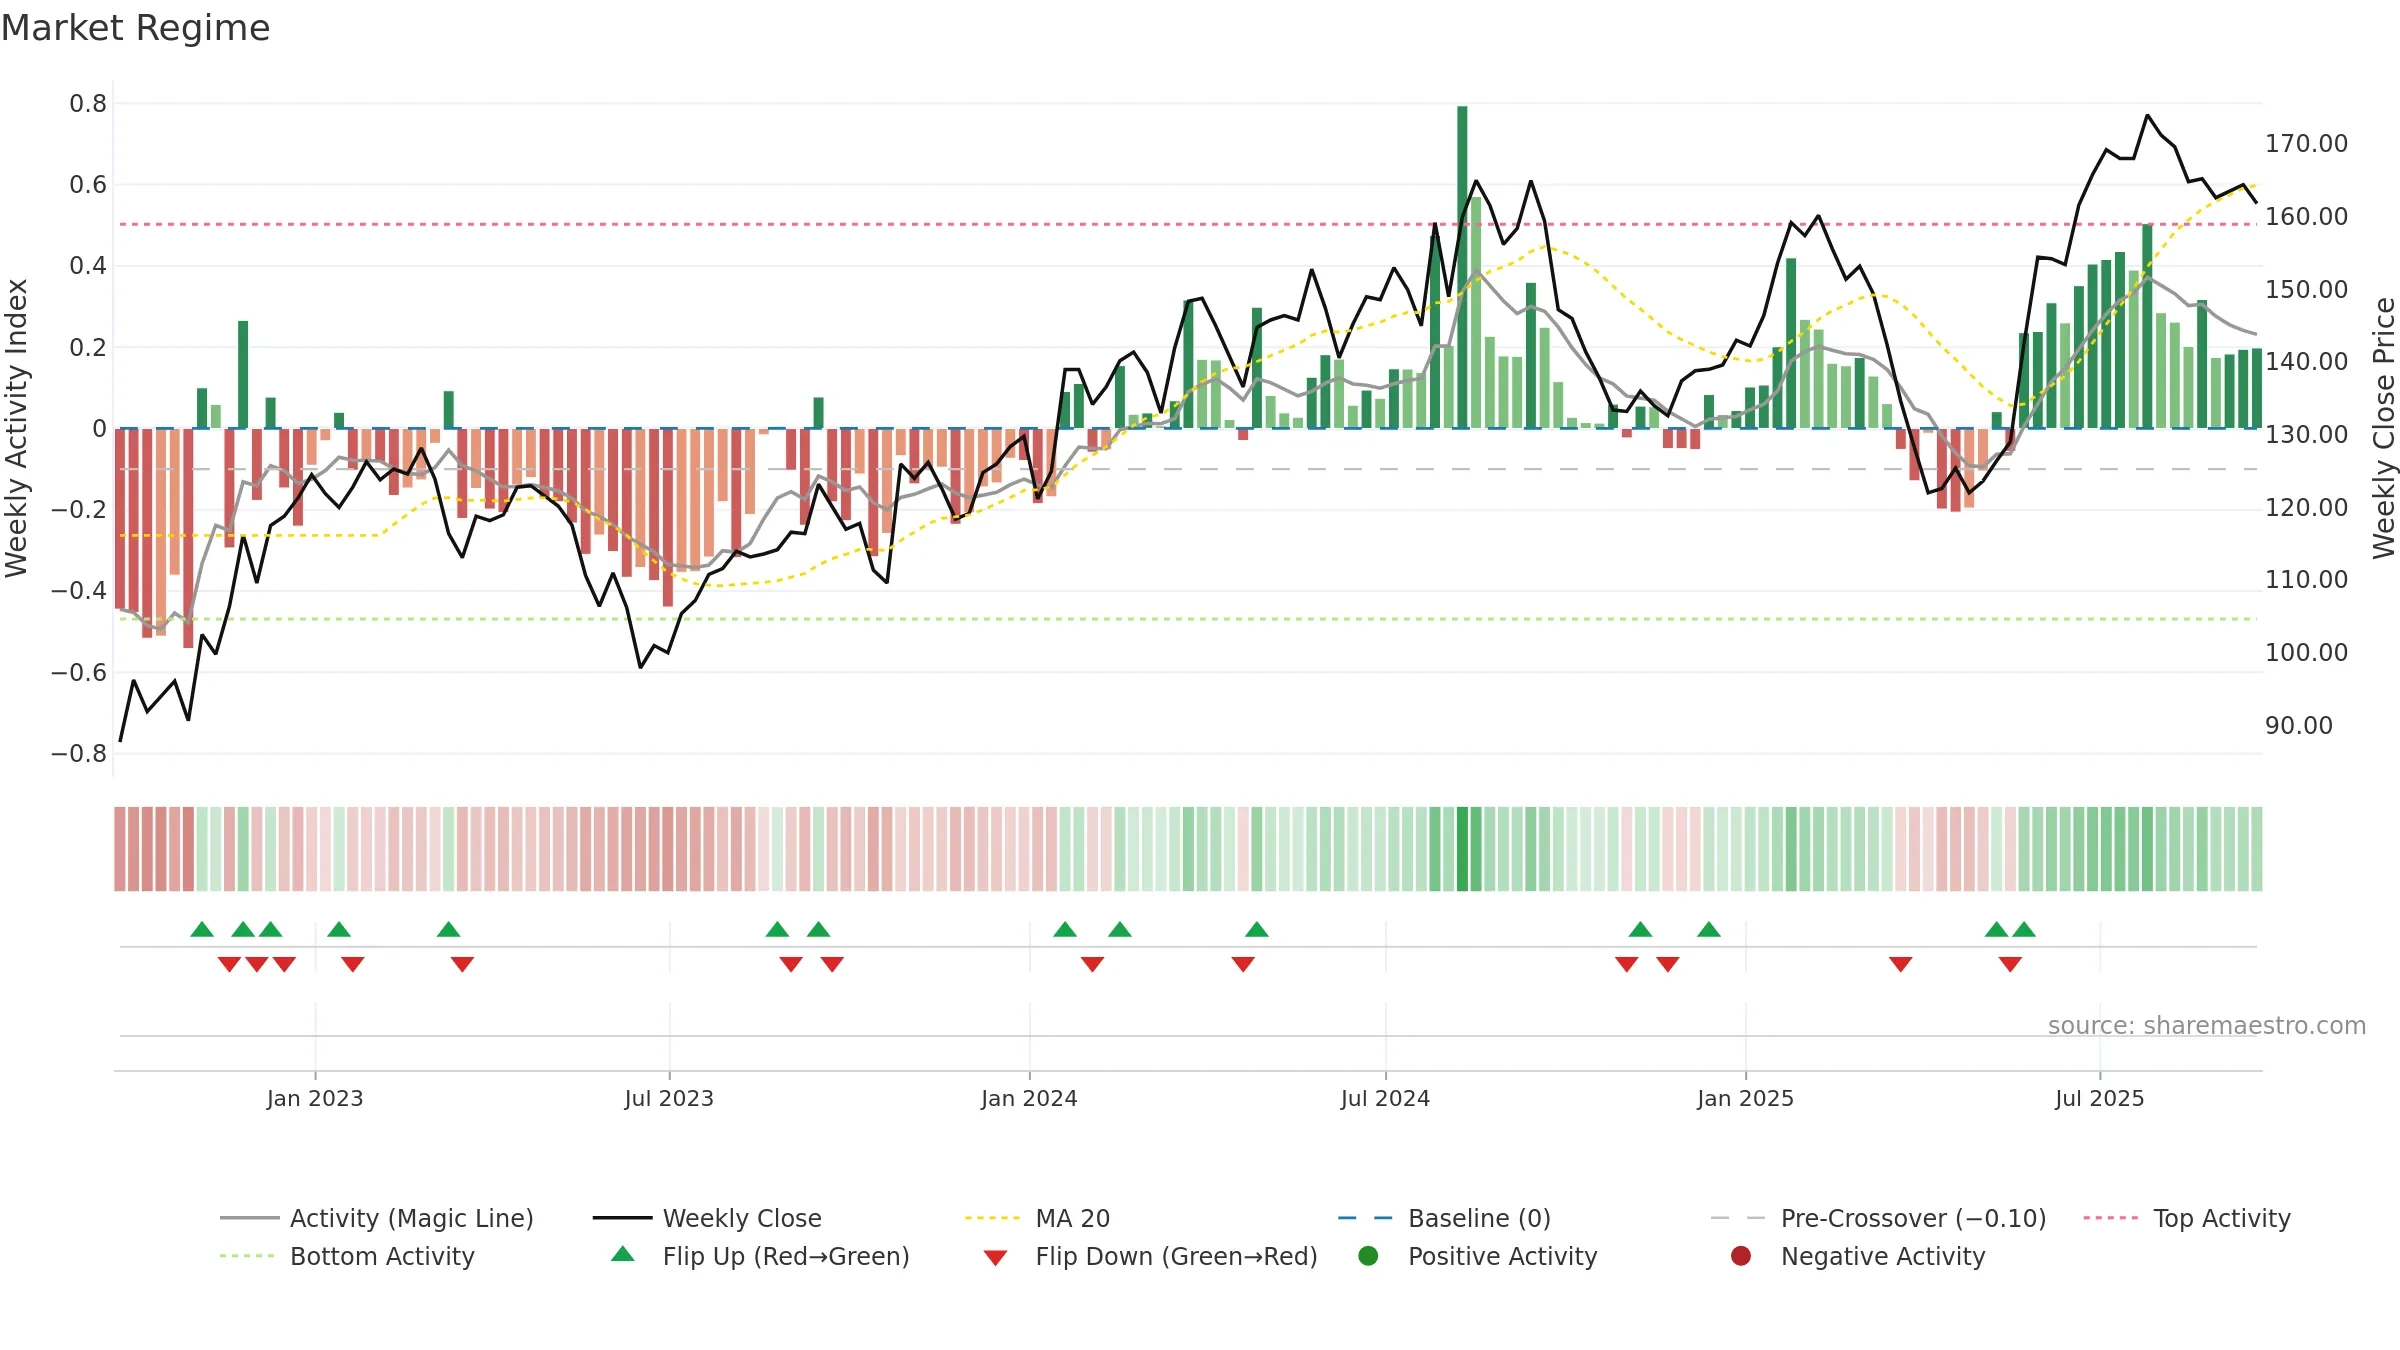This screenshot has height=1350, width=2400.
Task: Toggle the Activity (Magic Line) legend entry
Action: 377,1218
